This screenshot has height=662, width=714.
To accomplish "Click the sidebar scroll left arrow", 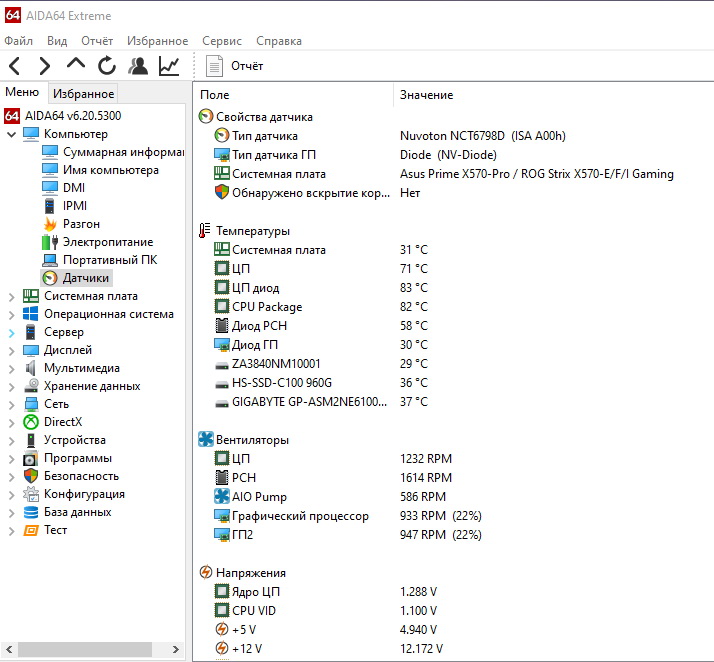I will pos(9,649).
